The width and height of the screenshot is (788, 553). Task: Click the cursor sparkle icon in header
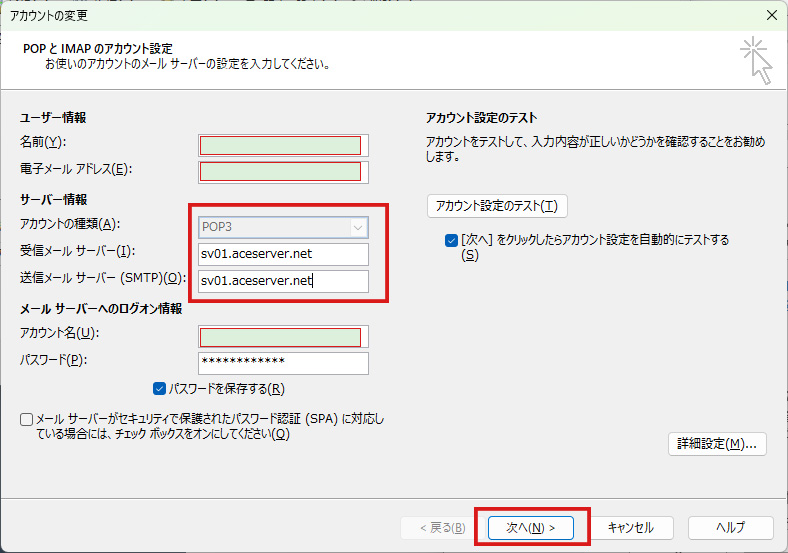[x=756, y=61]
